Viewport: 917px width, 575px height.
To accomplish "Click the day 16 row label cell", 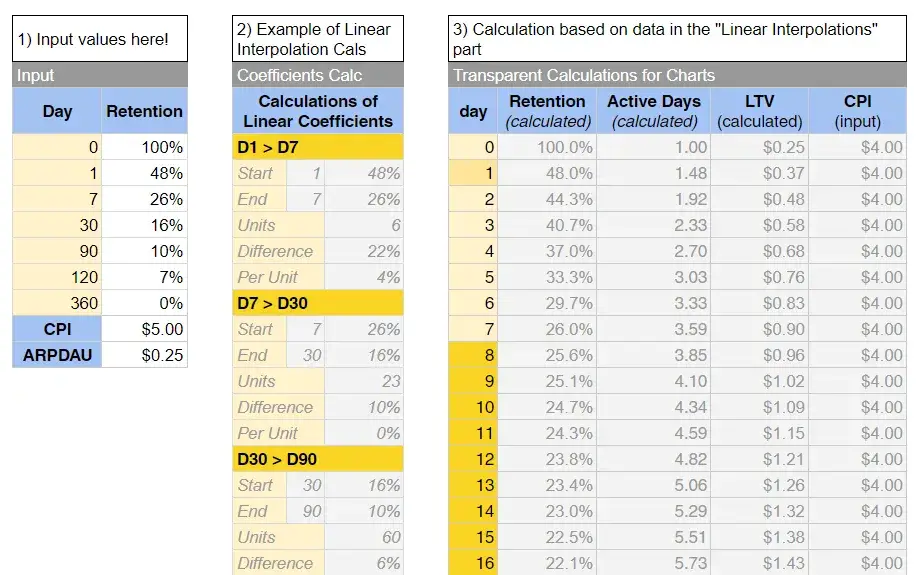I will point(474,563).
